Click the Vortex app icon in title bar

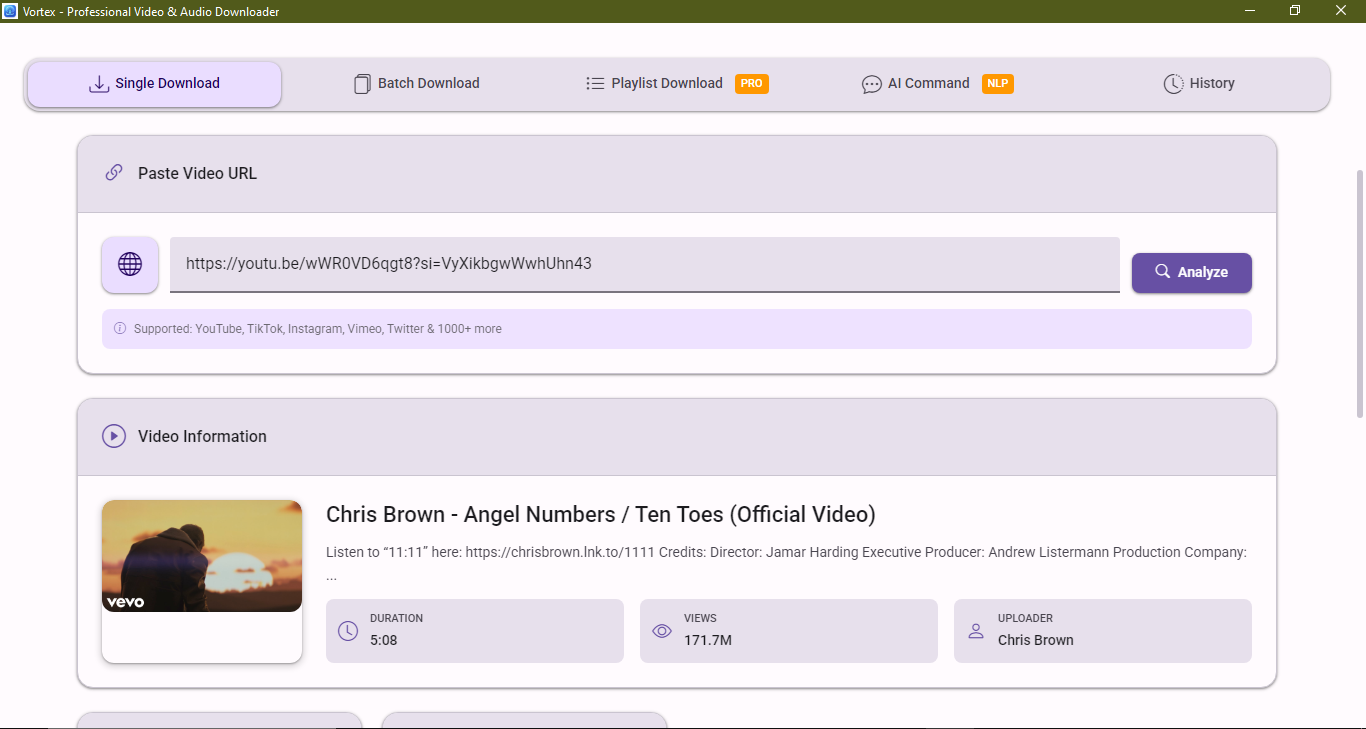click(x=10, y=11)
